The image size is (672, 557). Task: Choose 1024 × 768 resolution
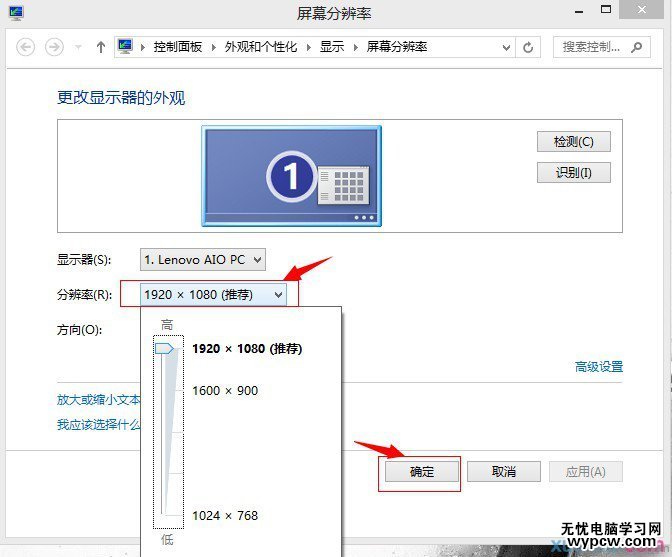(x=225, y=515)
